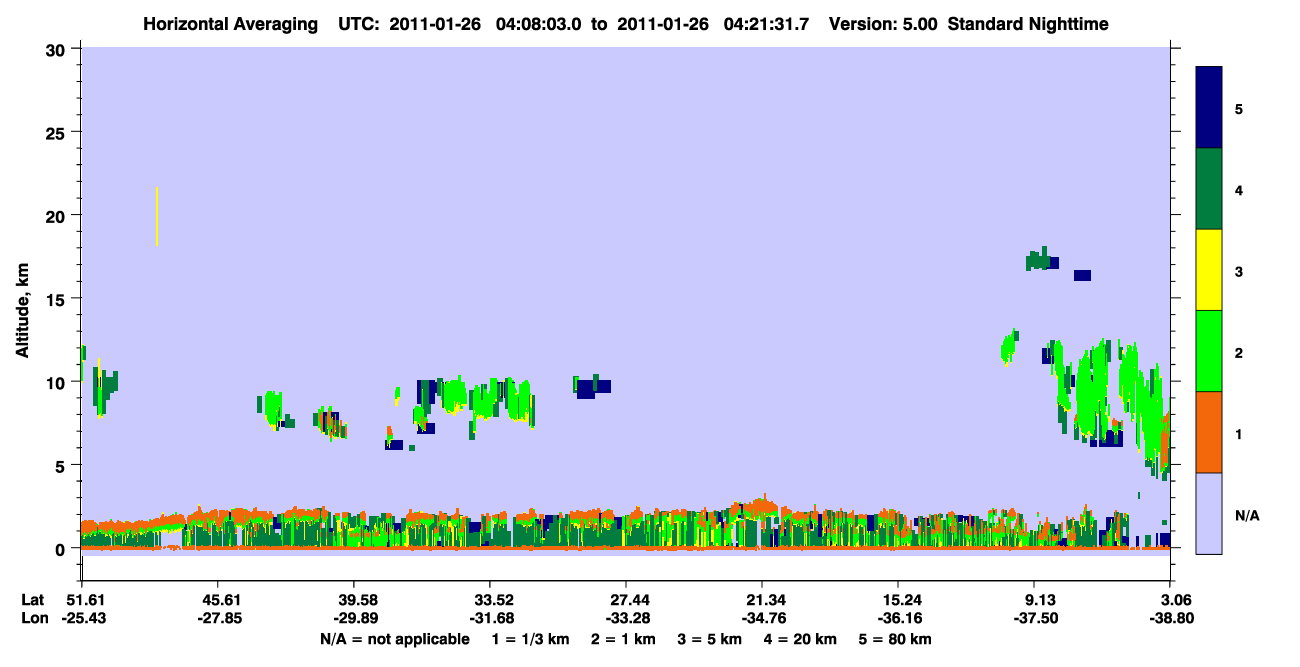Click latitude value 33.52
This screenshot has width=1300, height=667.
[492, 600]
